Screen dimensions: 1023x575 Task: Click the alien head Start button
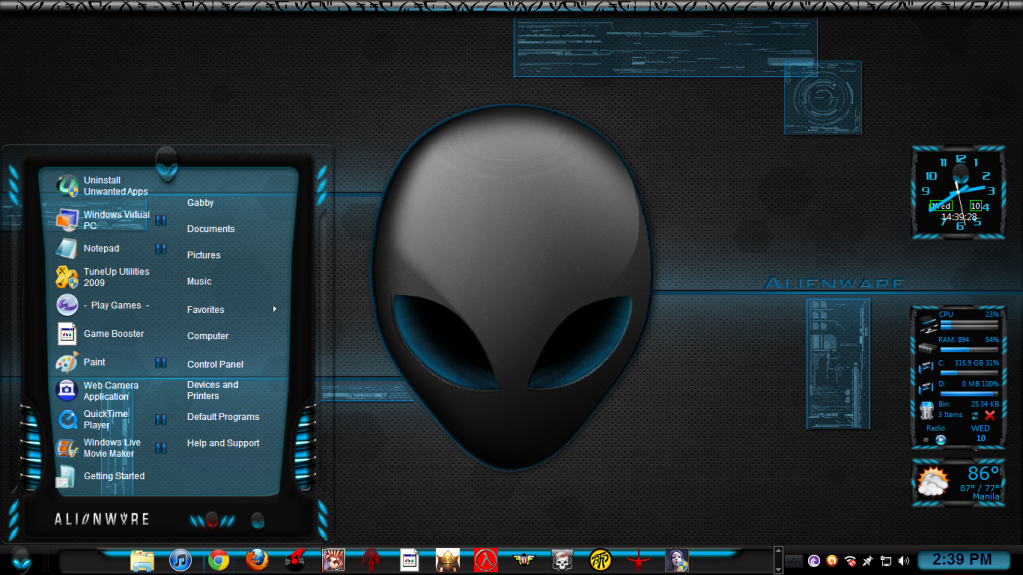[x=21, y=559]
